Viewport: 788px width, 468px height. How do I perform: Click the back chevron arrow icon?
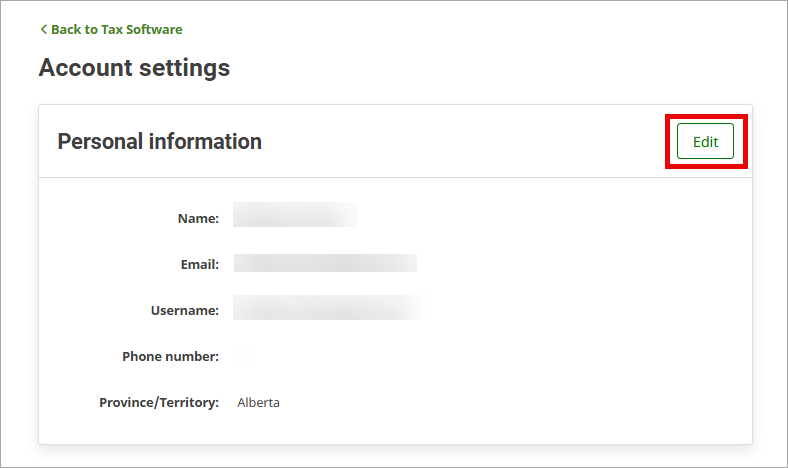[x=43, y=30]
